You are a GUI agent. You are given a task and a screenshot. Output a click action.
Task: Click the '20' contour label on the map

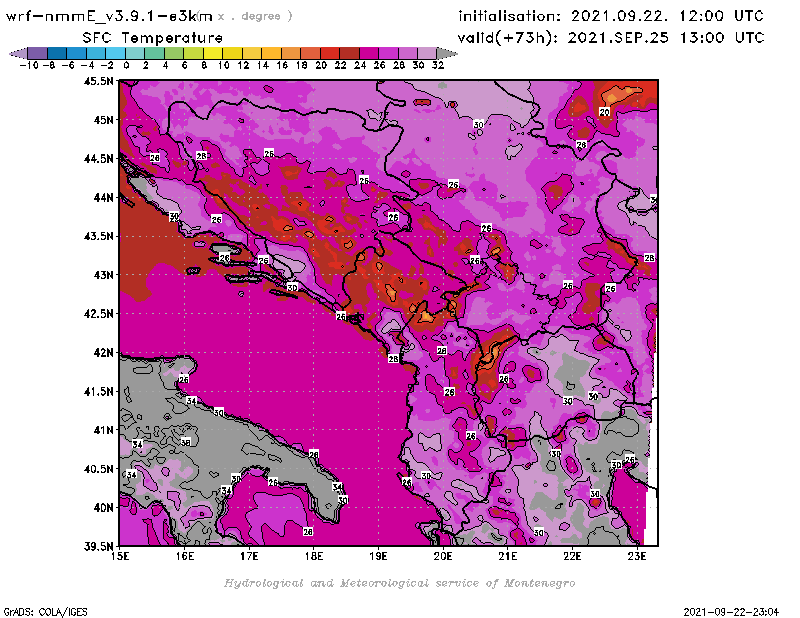pyautogui.click(x=604, y=112)
